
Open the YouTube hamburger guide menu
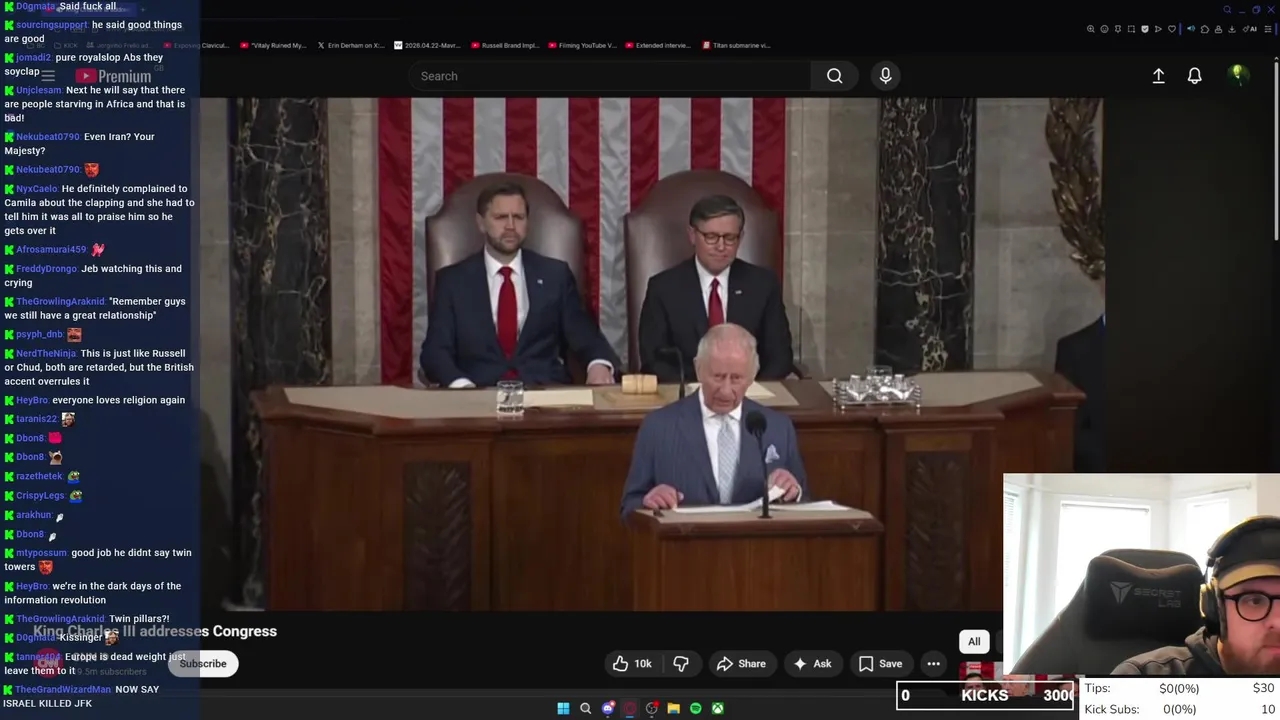(47, 76)
